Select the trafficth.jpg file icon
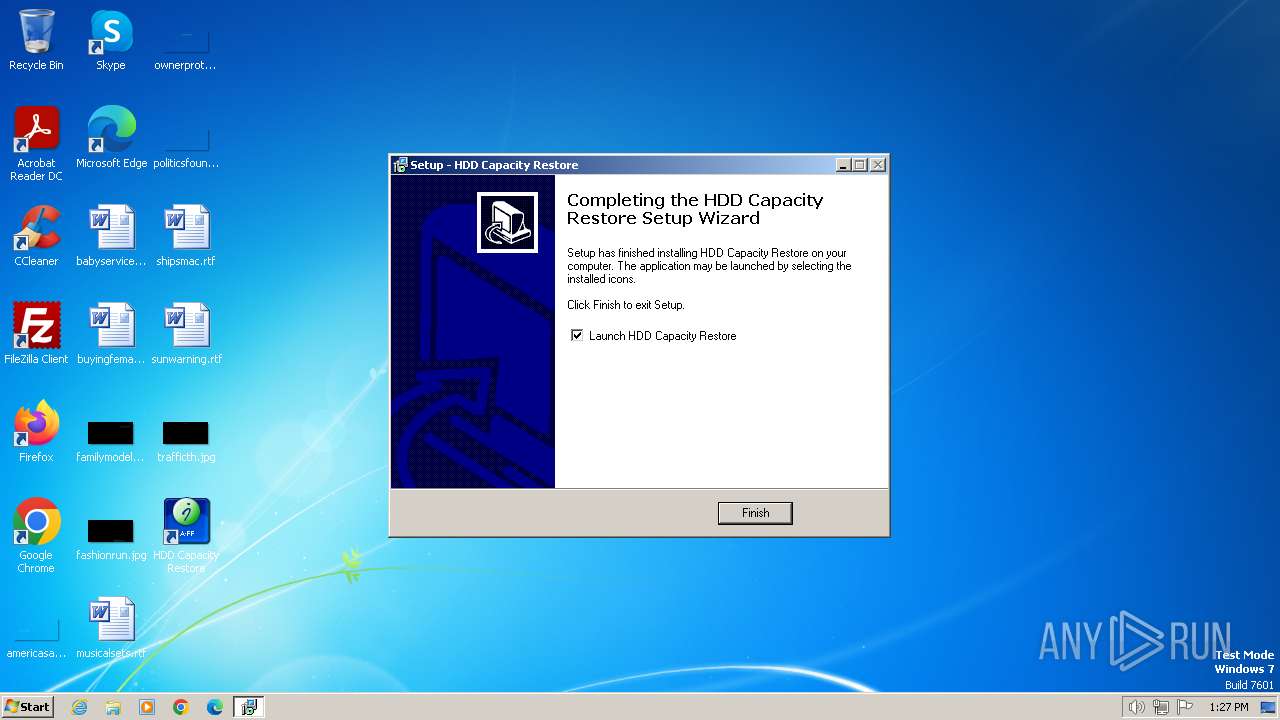This screenshot has height=720, width=1280. point(186,440)
